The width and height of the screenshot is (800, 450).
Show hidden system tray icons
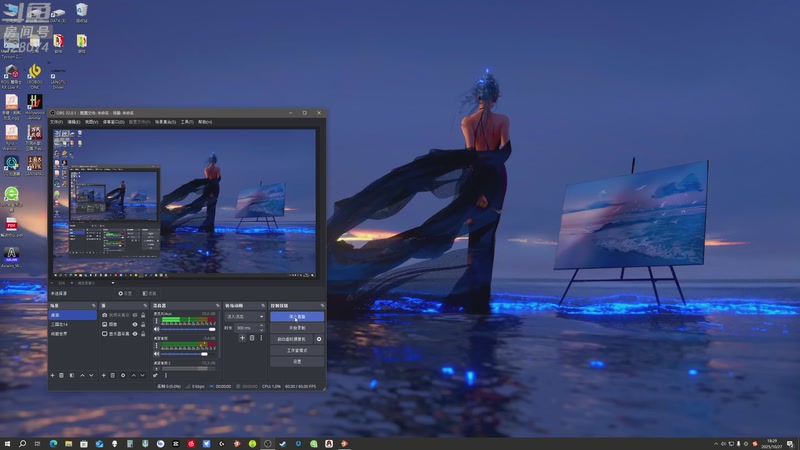pos(716,444)
